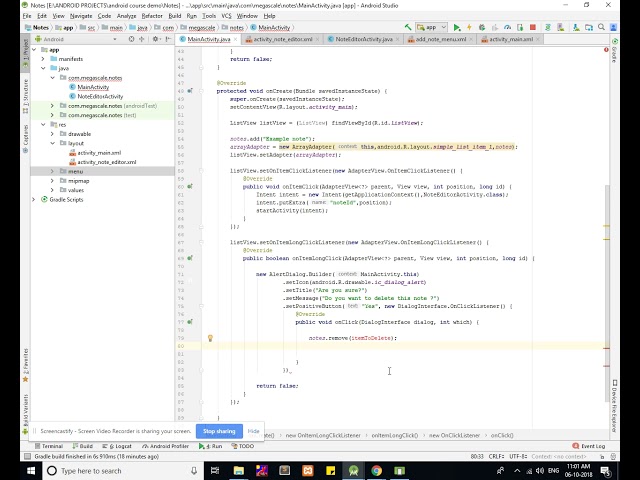Screen dimensions: 640x480
Task: Open the Terminal tool window
Action: 49,446
